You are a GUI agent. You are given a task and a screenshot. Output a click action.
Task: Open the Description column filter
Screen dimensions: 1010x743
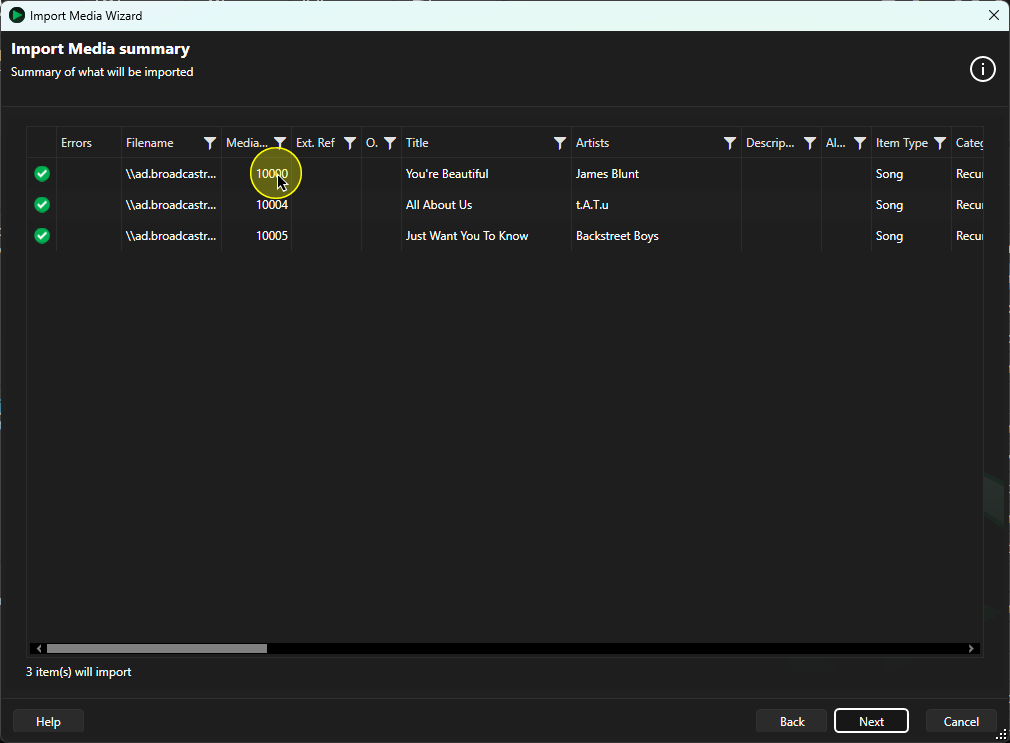(810, 143)
